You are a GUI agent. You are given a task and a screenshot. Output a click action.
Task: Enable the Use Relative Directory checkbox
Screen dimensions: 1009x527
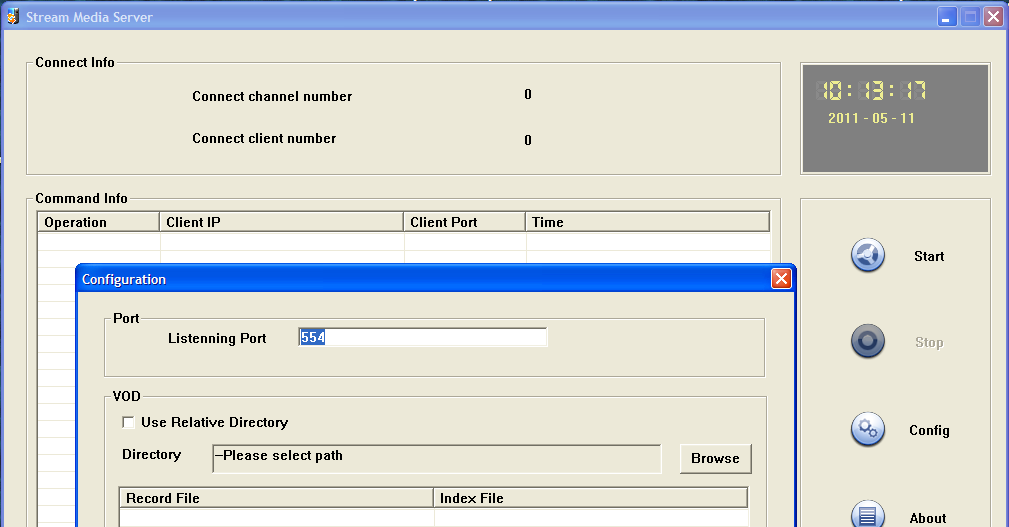(128, 422)
